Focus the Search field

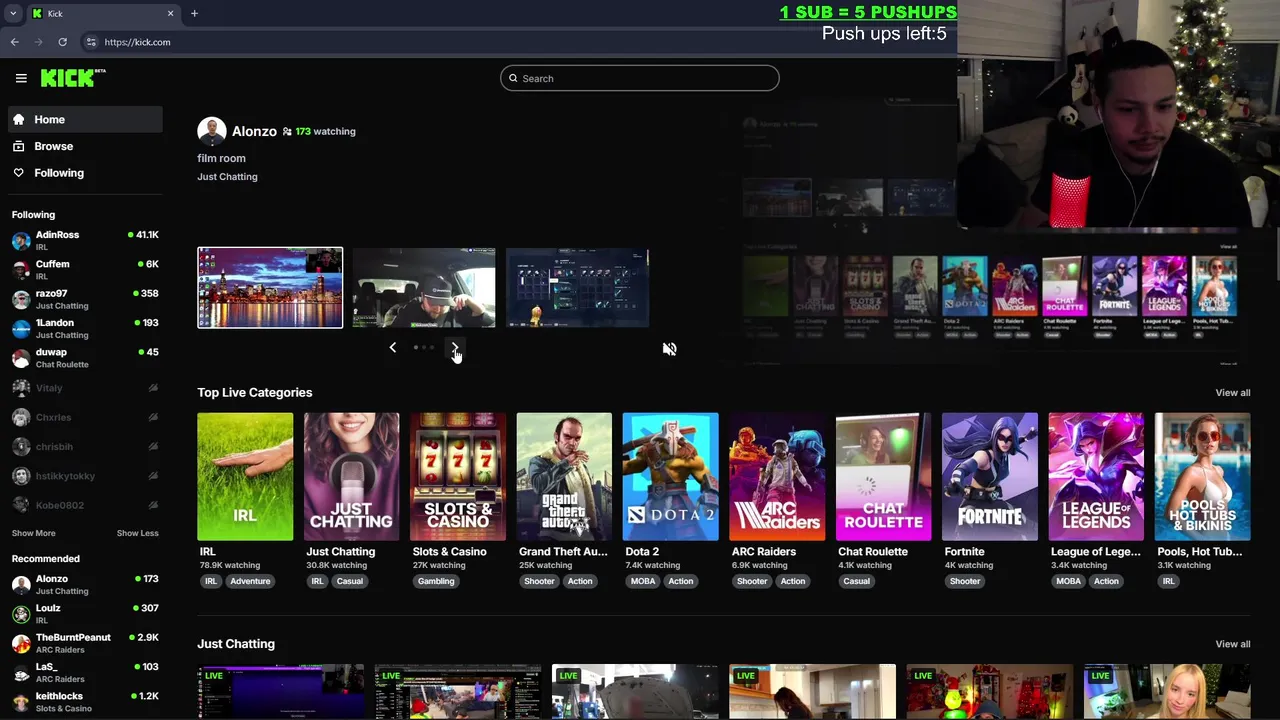point(640,78)
